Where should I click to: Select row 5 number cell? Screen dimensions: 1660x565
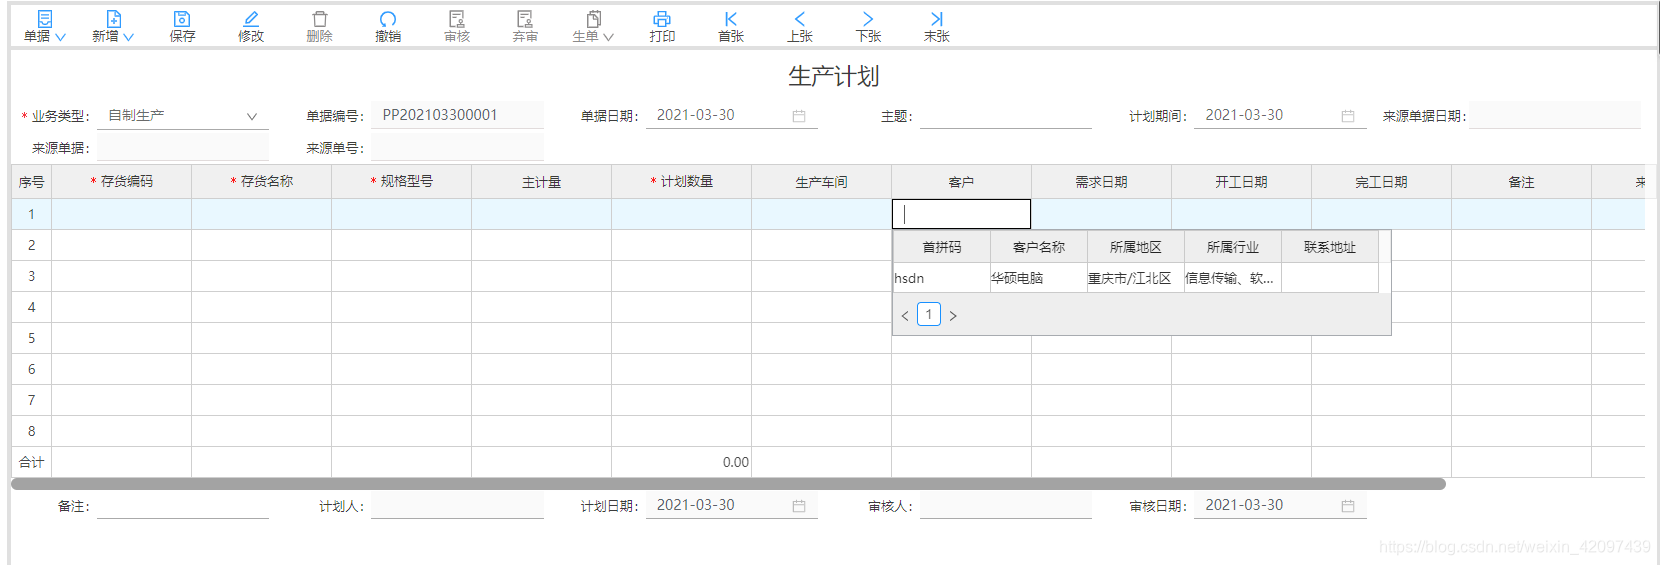coord(31,338)
